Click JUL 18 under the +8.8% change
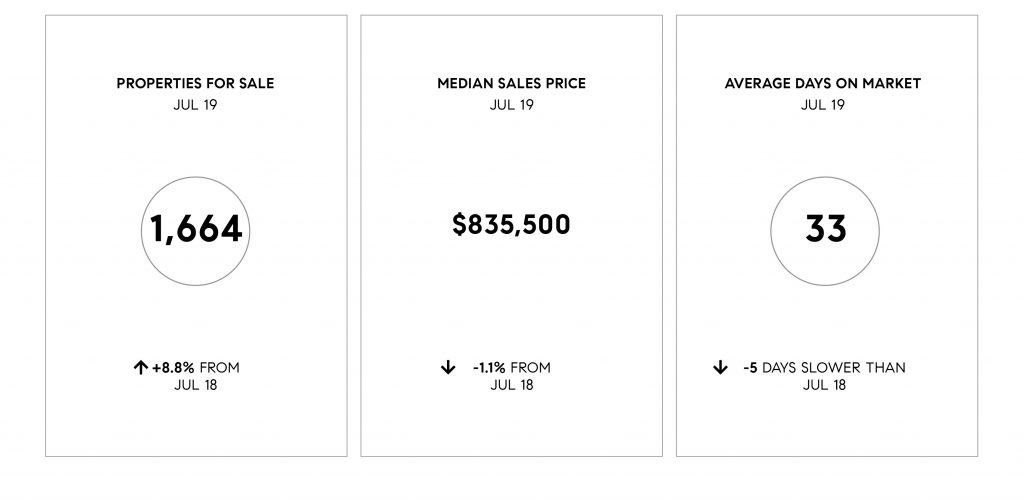1024x502 pixels. point(195,385)
